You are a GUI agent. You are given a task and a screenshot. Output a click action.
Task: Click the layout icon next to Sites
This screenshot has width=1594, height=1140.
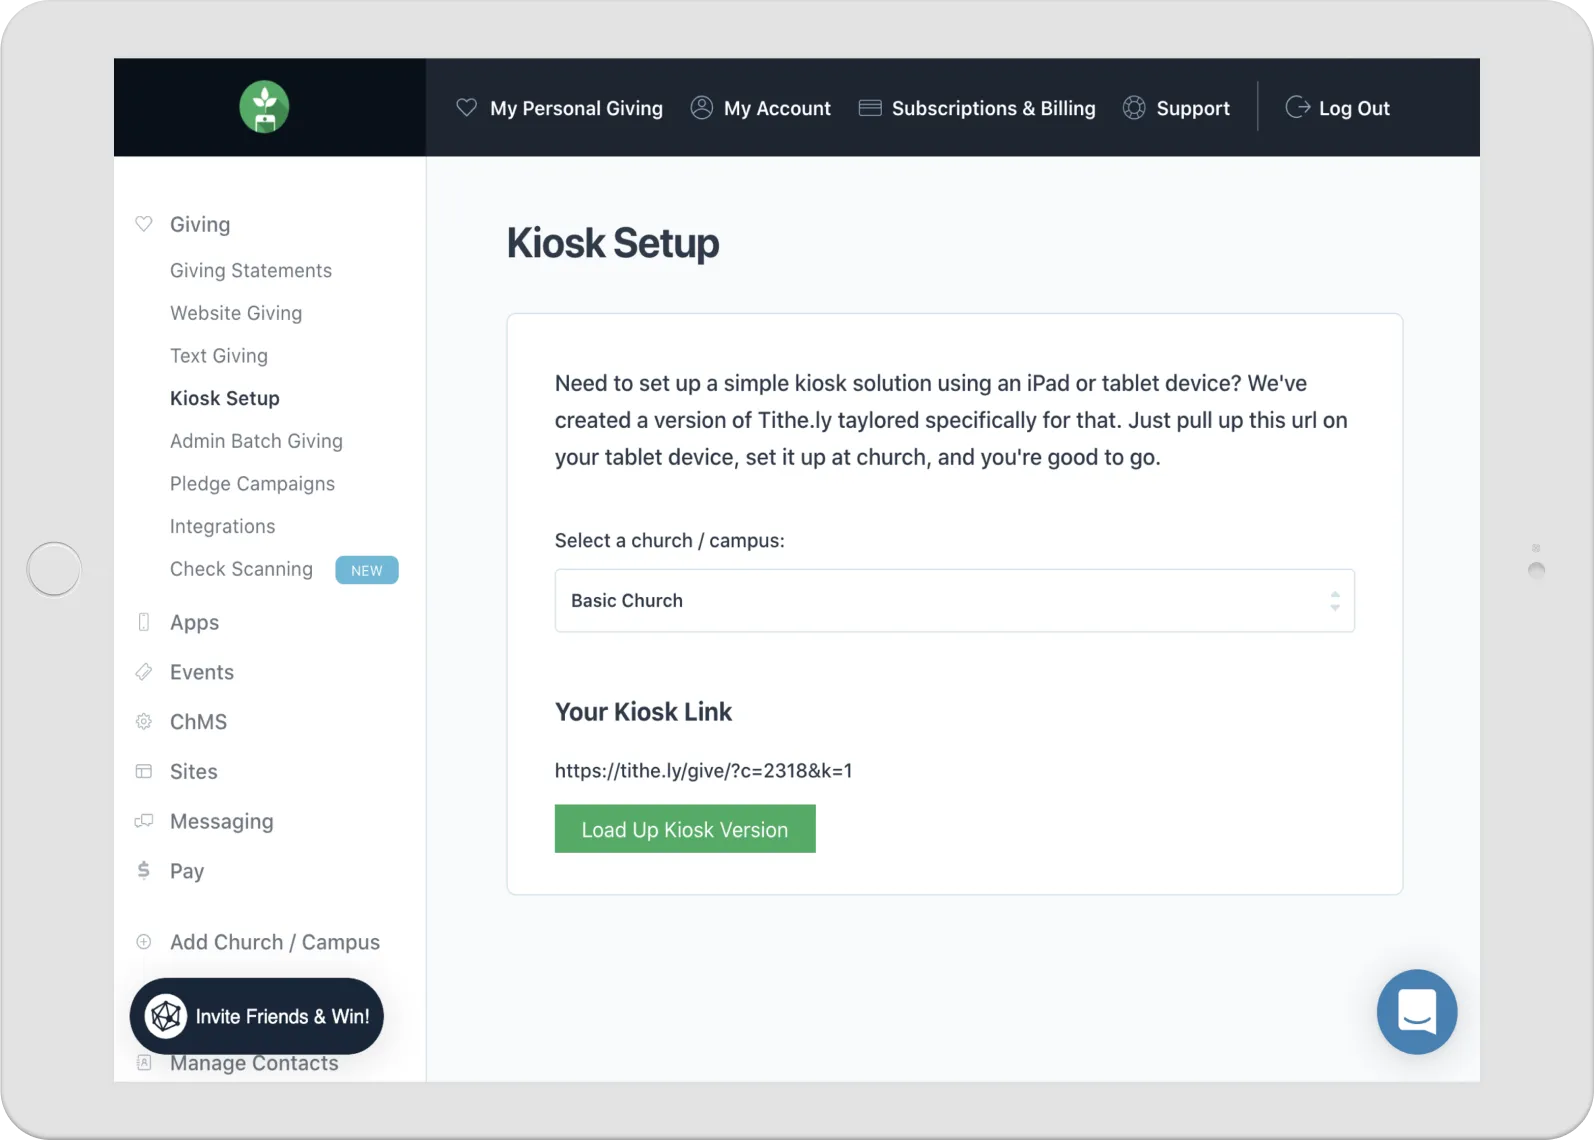144,771
